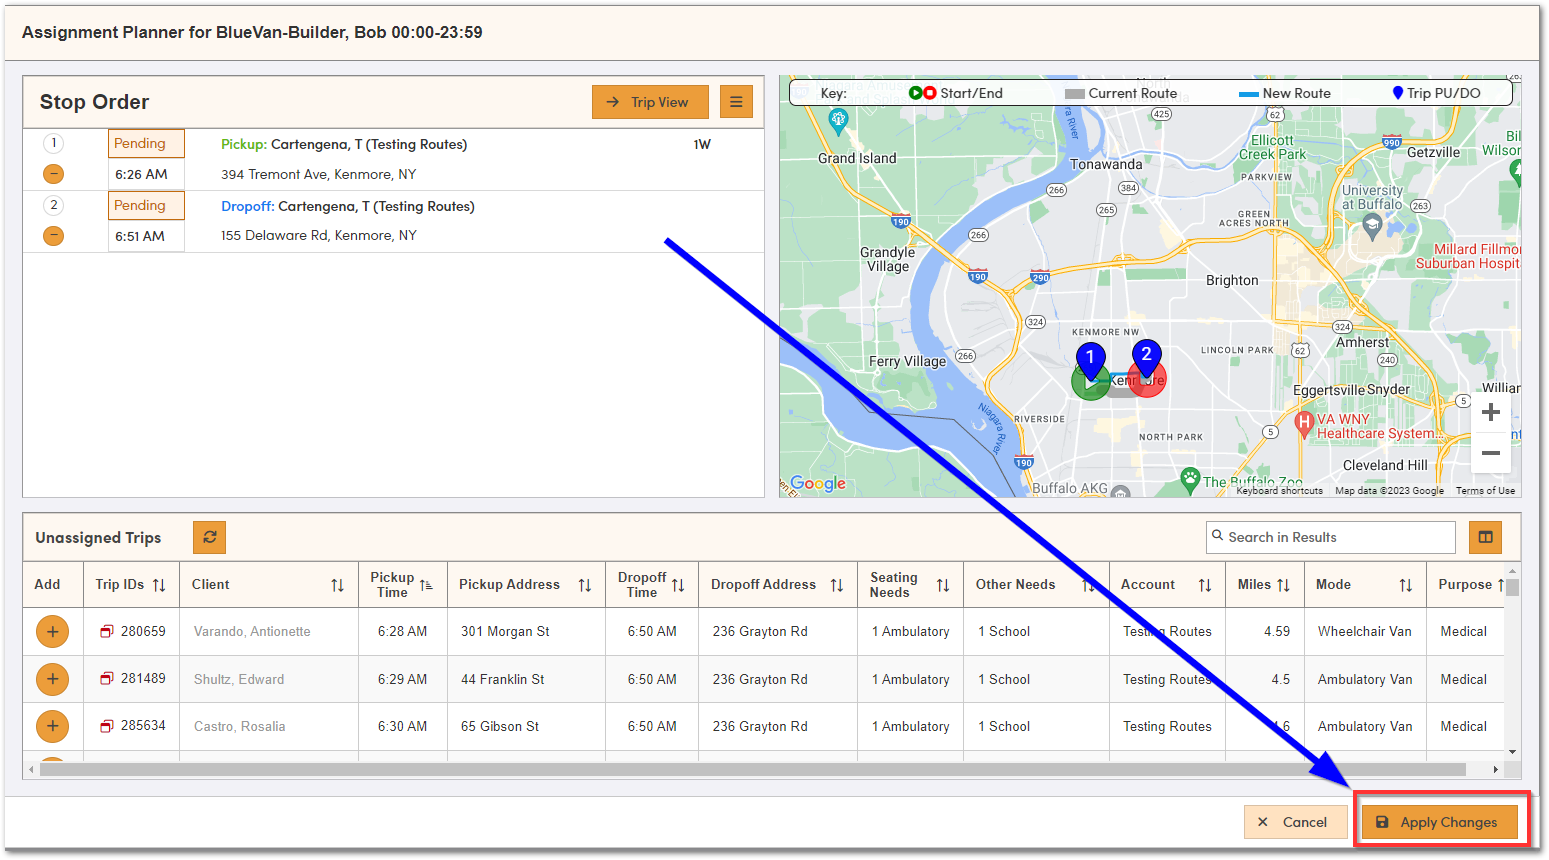This screenshot has width=1549, height=860.
Task: Add Shultz trip 281489 with plus icon
Action: [52, 679]
